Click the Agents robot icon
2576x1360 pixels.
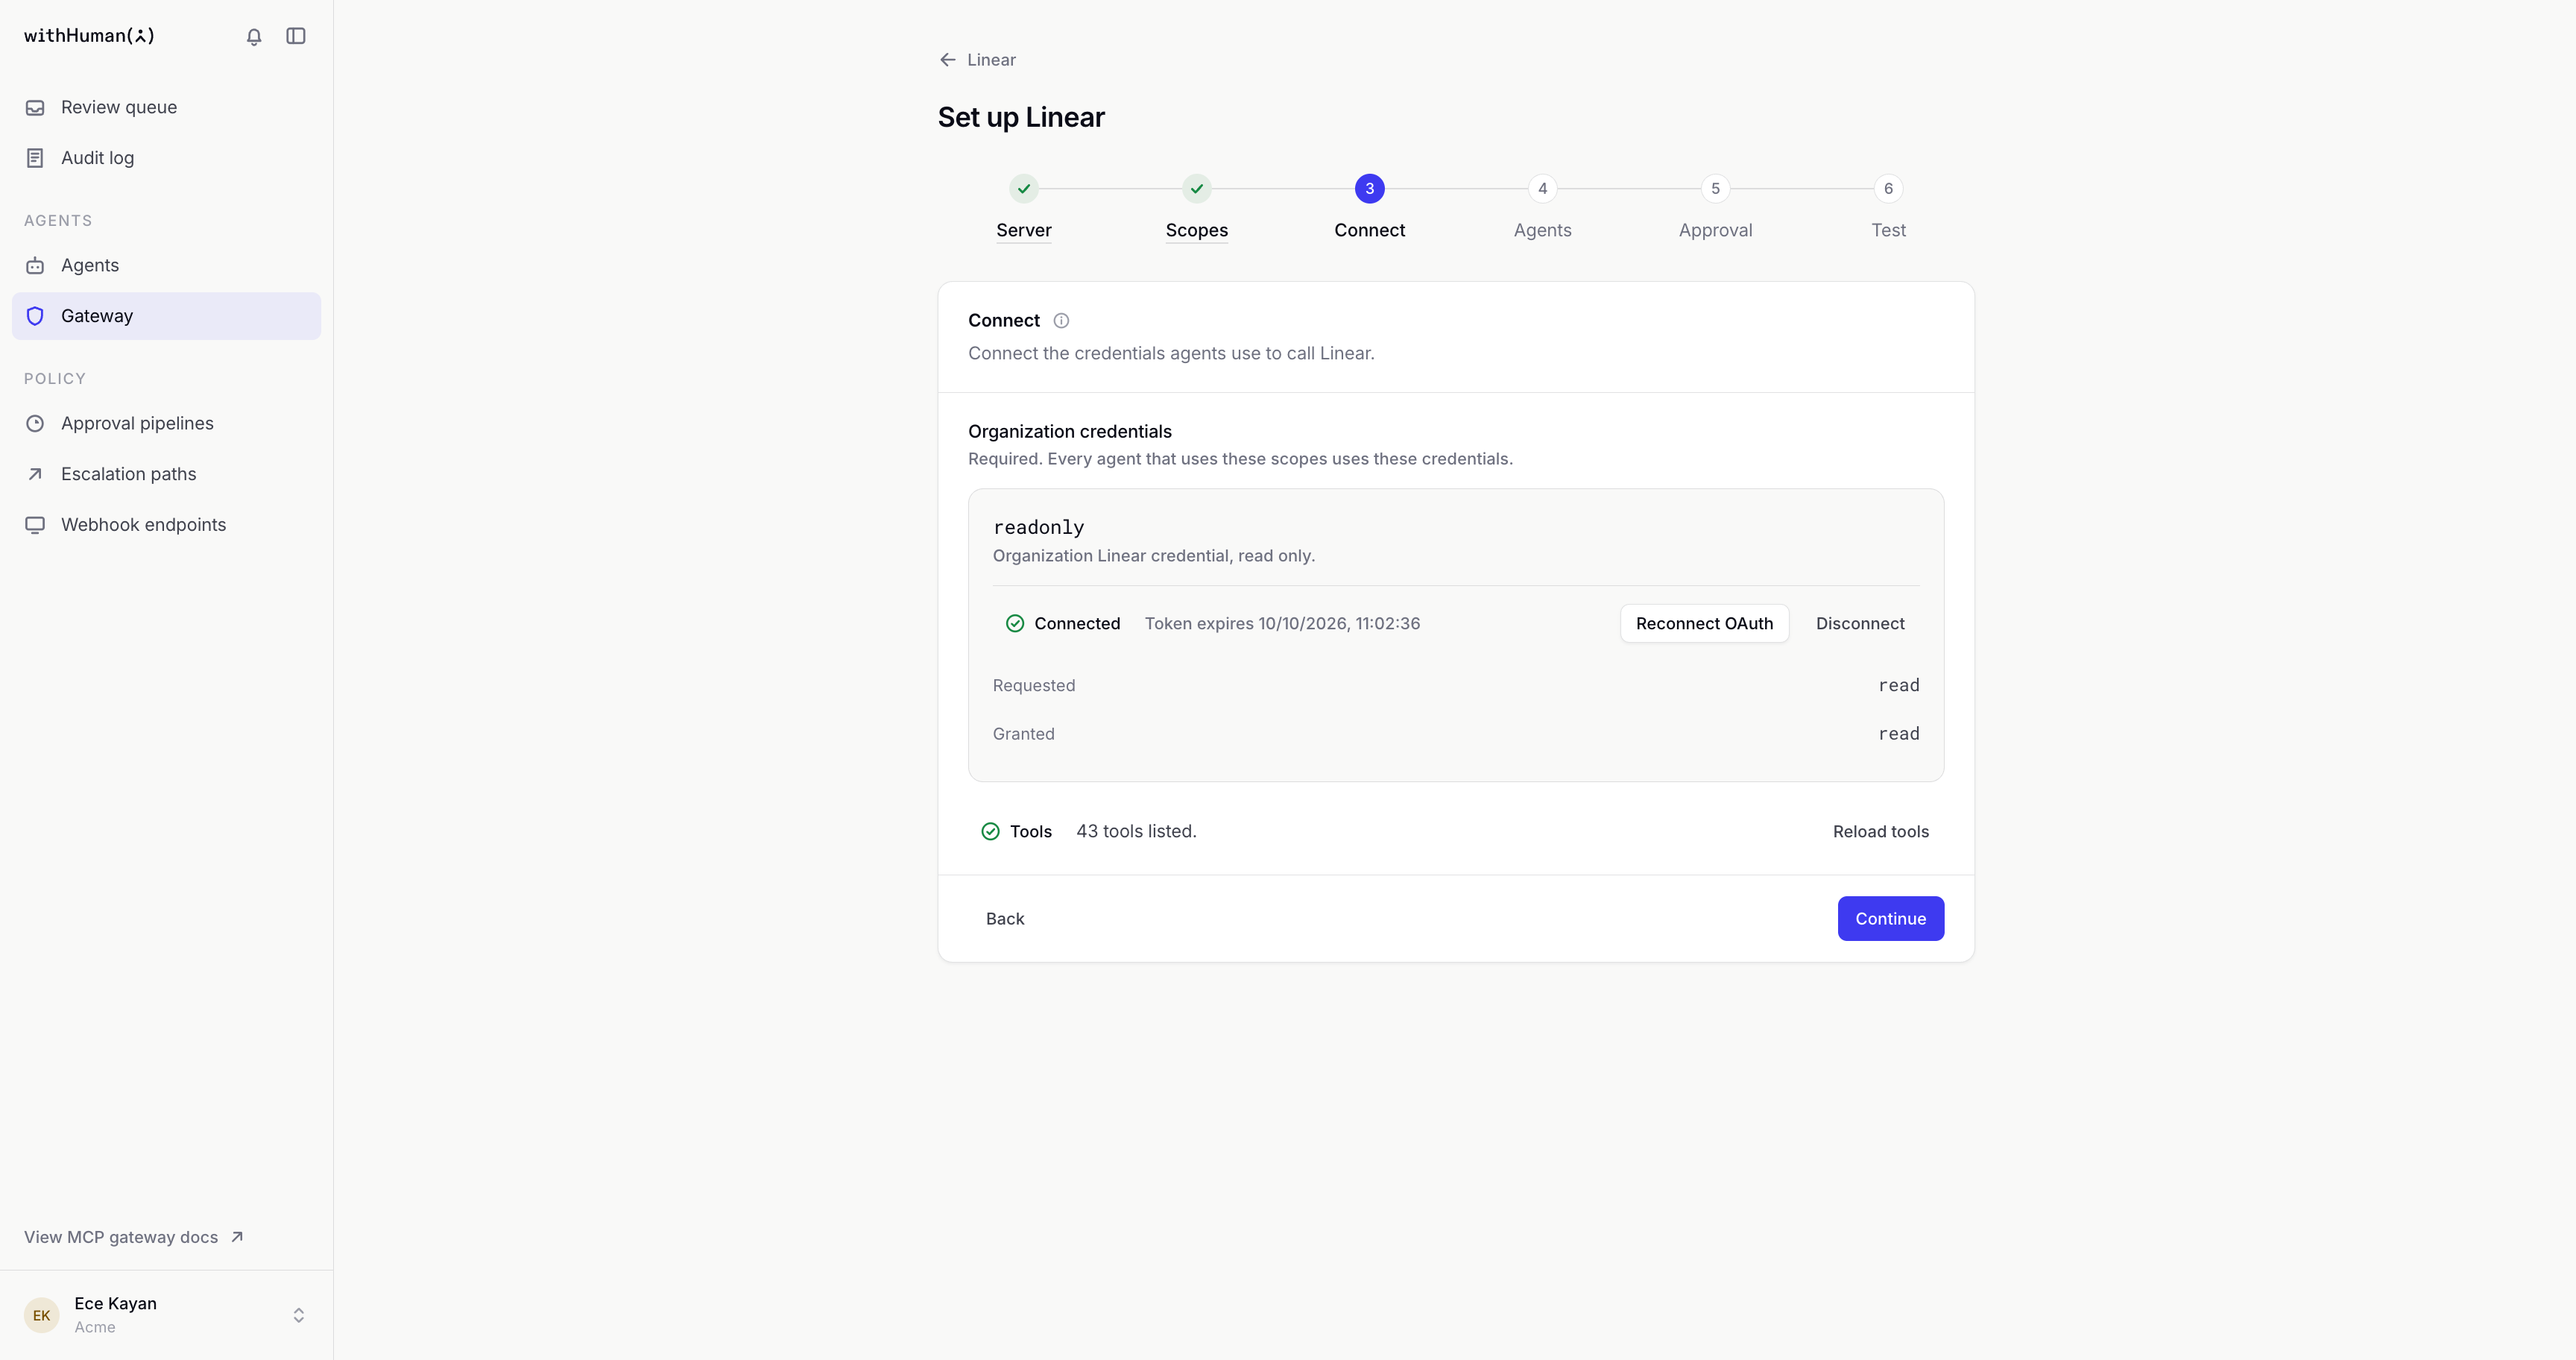[x=35, y=266]
